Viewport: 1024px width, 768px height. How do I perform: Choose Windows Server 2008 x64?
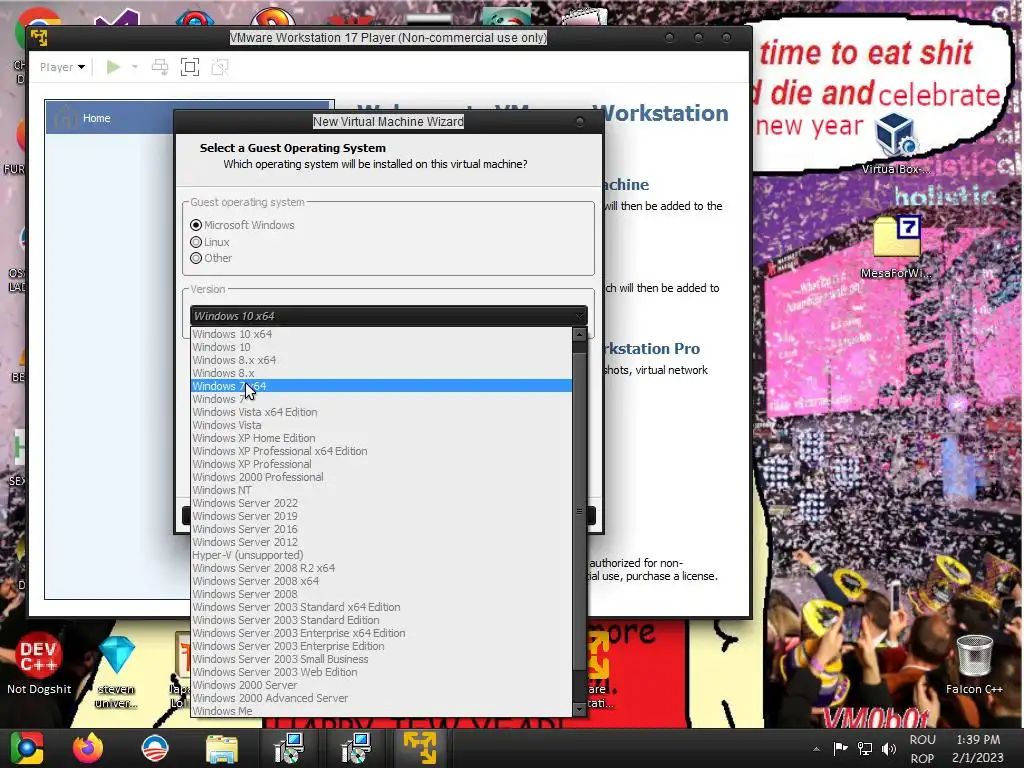coord(381,581)
